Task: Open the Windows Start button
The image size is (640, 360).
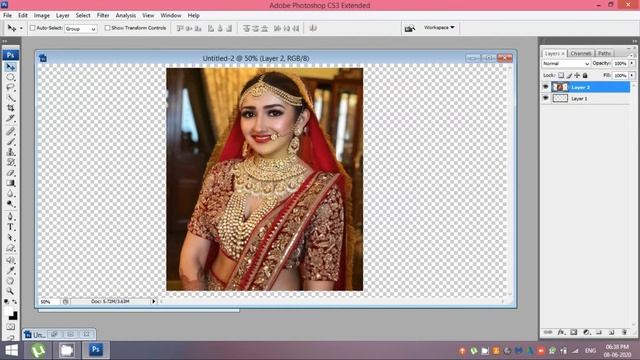Action: click(x=11, y=350)
